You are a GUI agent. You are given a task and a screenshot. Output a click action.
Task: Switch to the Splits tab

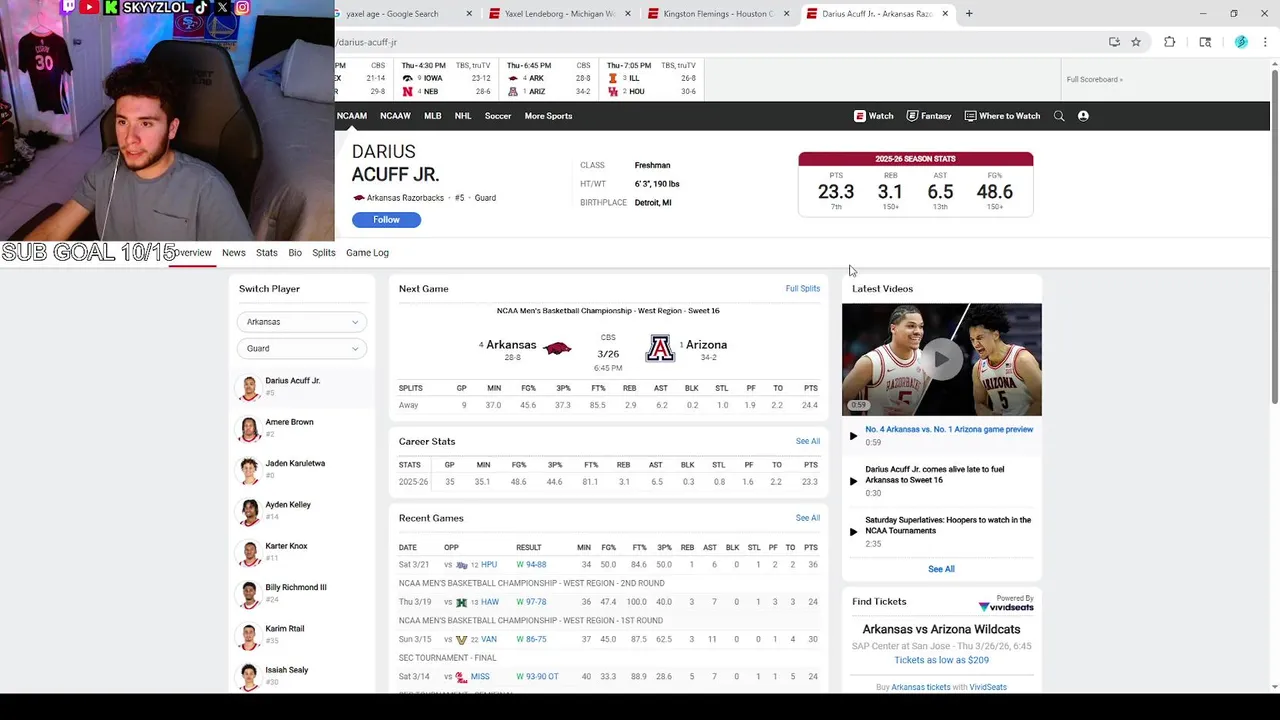coord(324,253)
